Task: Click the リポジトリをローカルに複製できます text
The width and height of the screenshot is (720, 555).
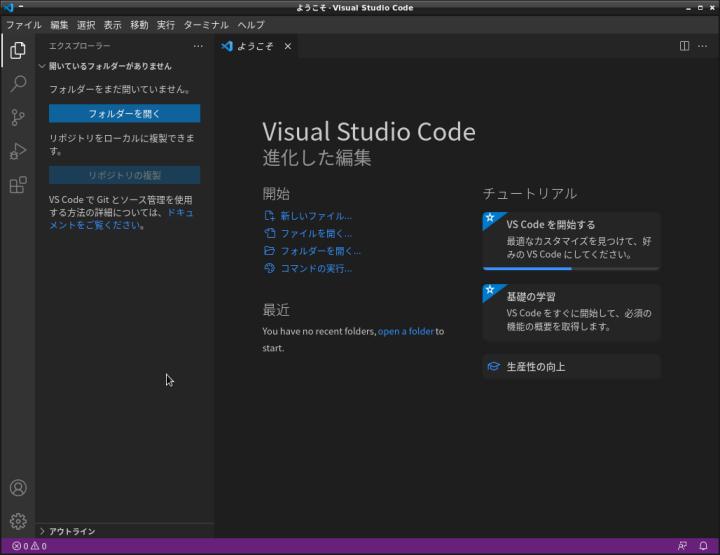Action: (121, 144)
